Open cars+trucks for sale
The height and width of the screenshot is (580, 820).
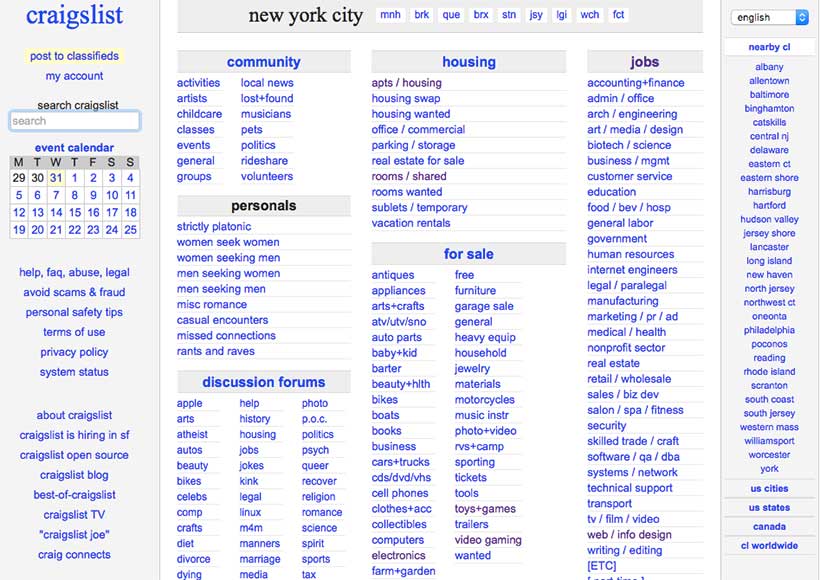pos(401,462)
